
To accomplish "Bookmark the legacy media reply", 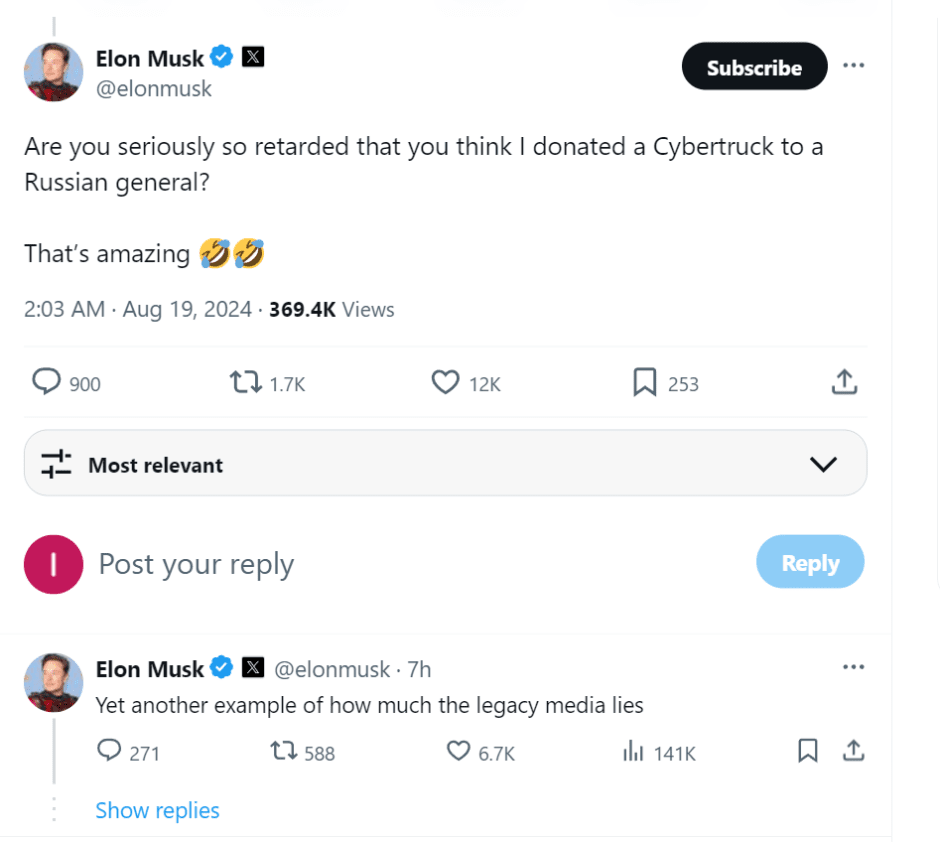I will (x=808, y=751).
